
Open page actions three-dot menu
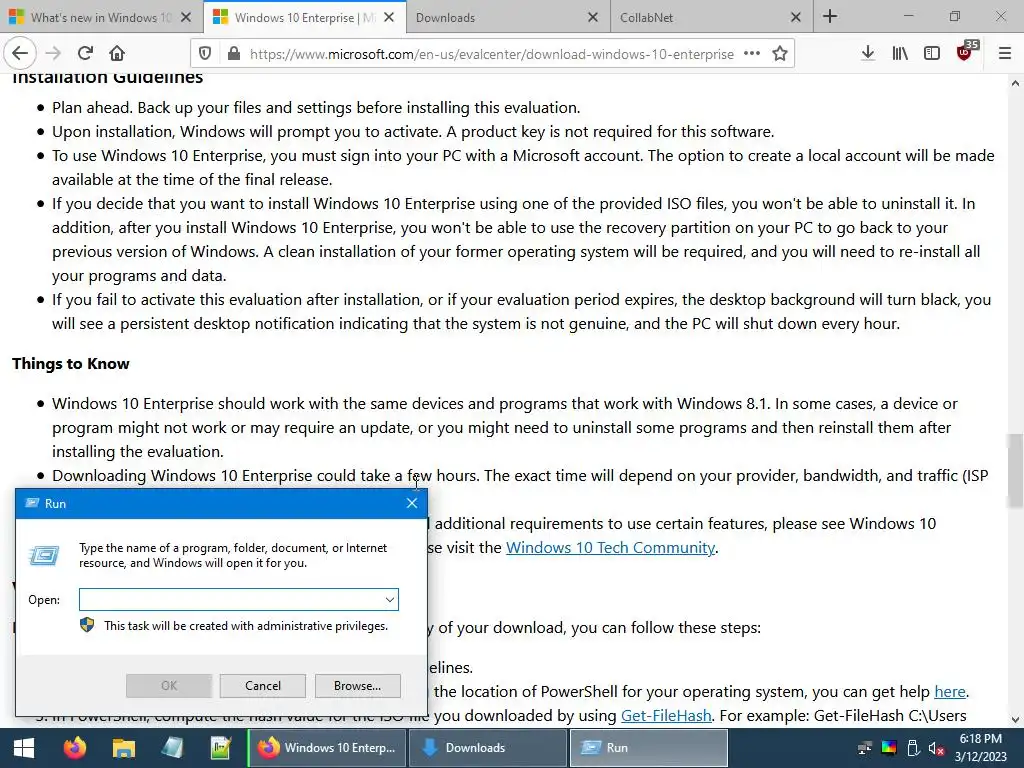(752, 54)
